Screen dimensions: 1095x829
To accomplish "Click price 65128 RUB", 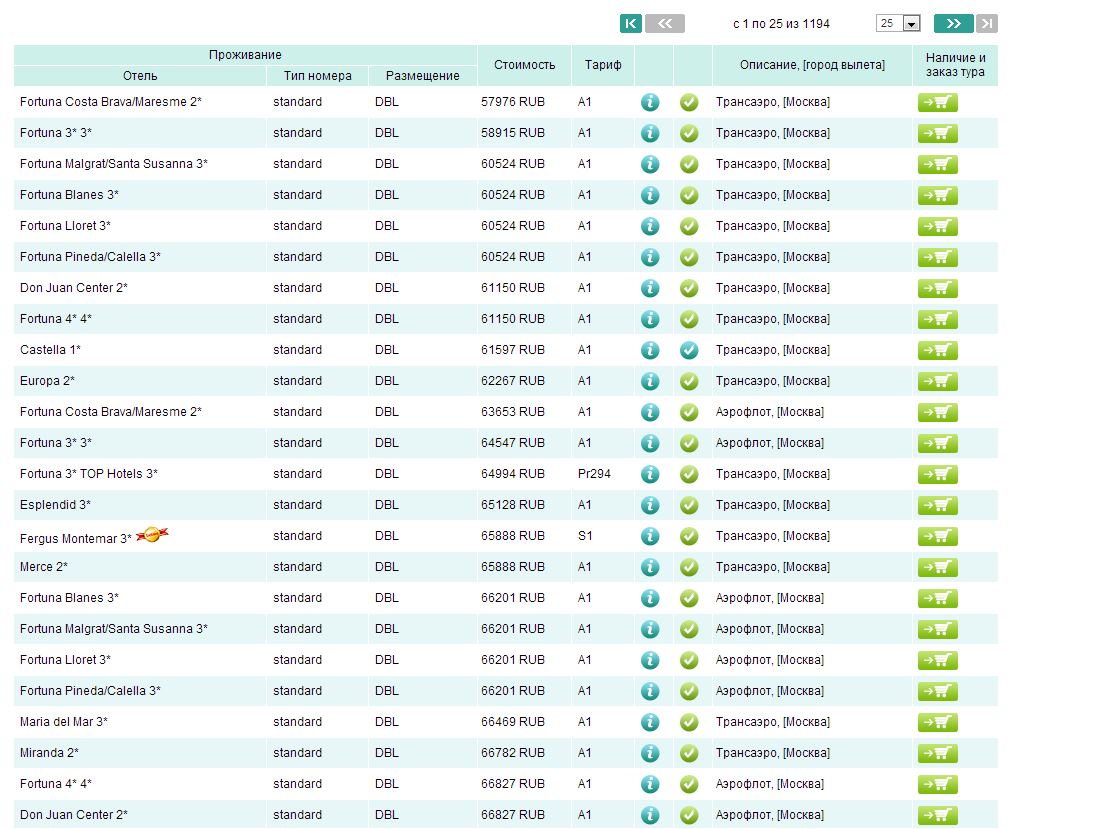I will coord(513,505).
